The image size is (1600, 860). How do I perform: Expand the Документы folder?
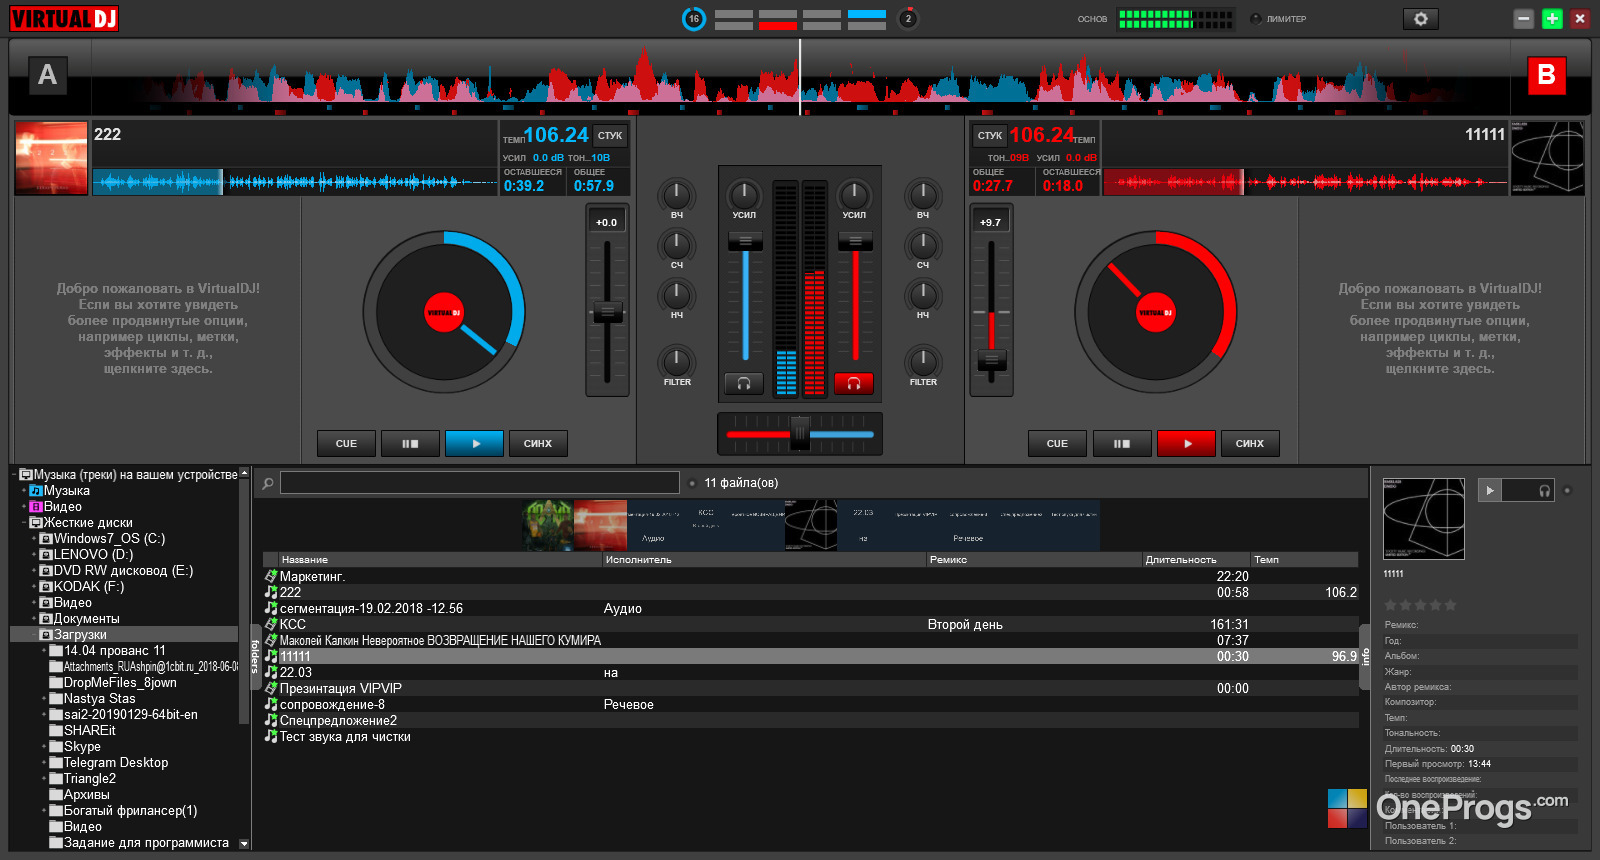(34, 619)
